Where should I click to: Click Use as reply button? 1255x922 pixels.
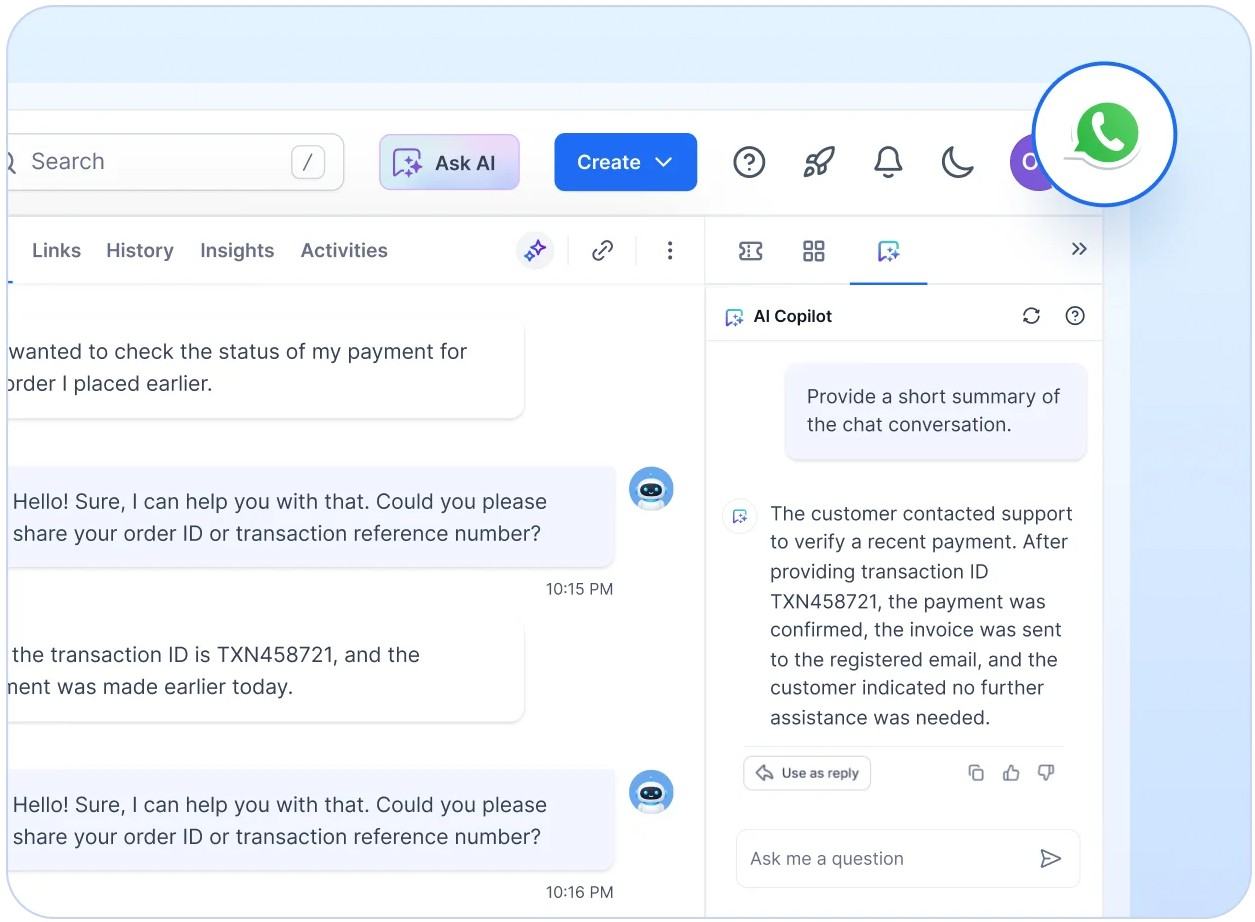point(807,773)
